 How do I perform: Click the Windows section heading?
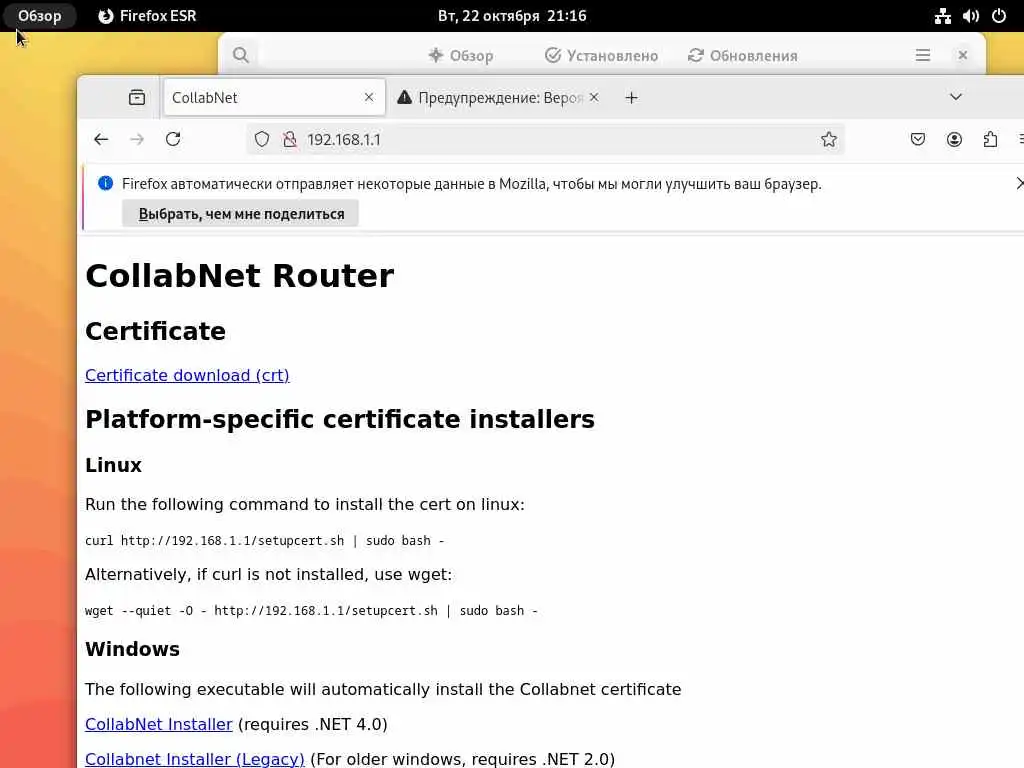132,649
